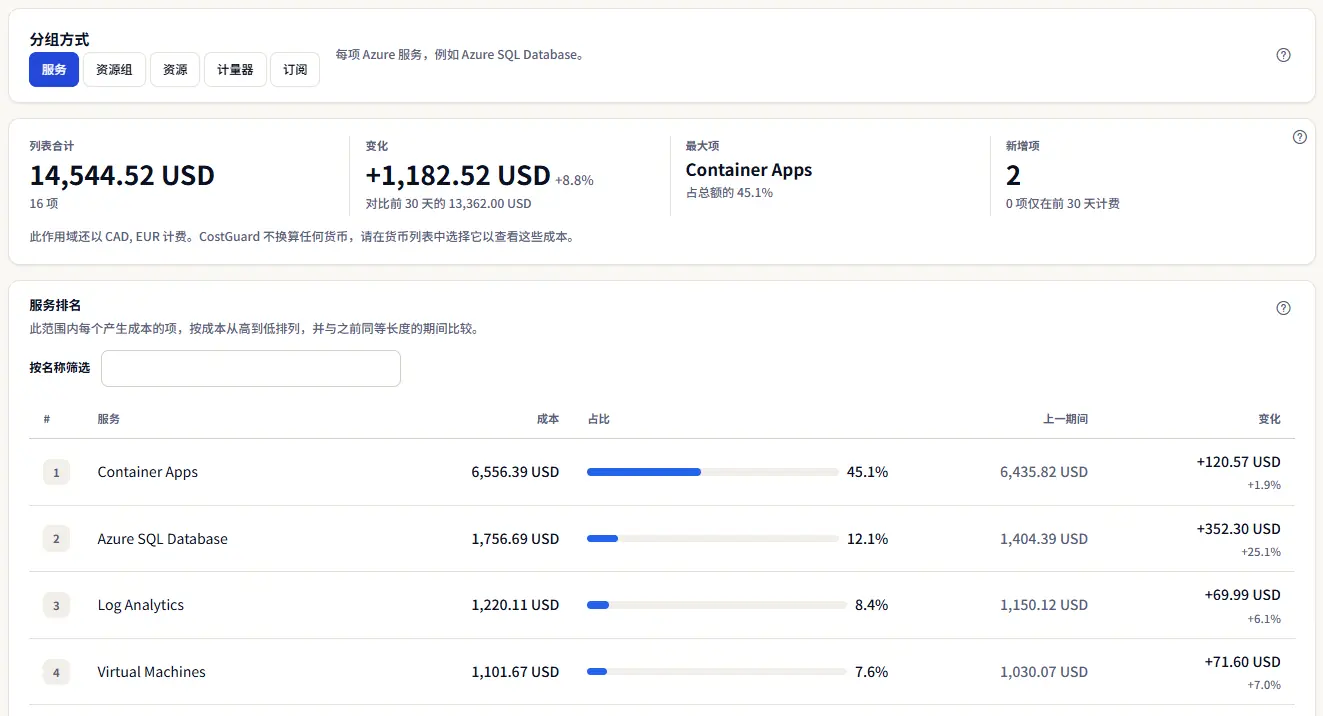Click the +71.60 USD change value
1323x716 pixels.
point(1242,662)
